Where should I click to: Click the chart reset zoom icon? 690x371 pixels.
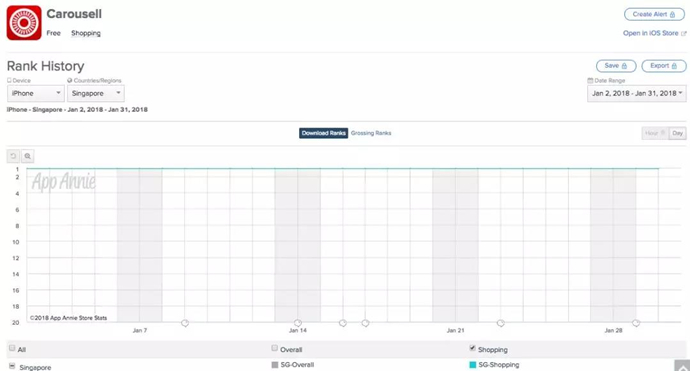point(13,156)
